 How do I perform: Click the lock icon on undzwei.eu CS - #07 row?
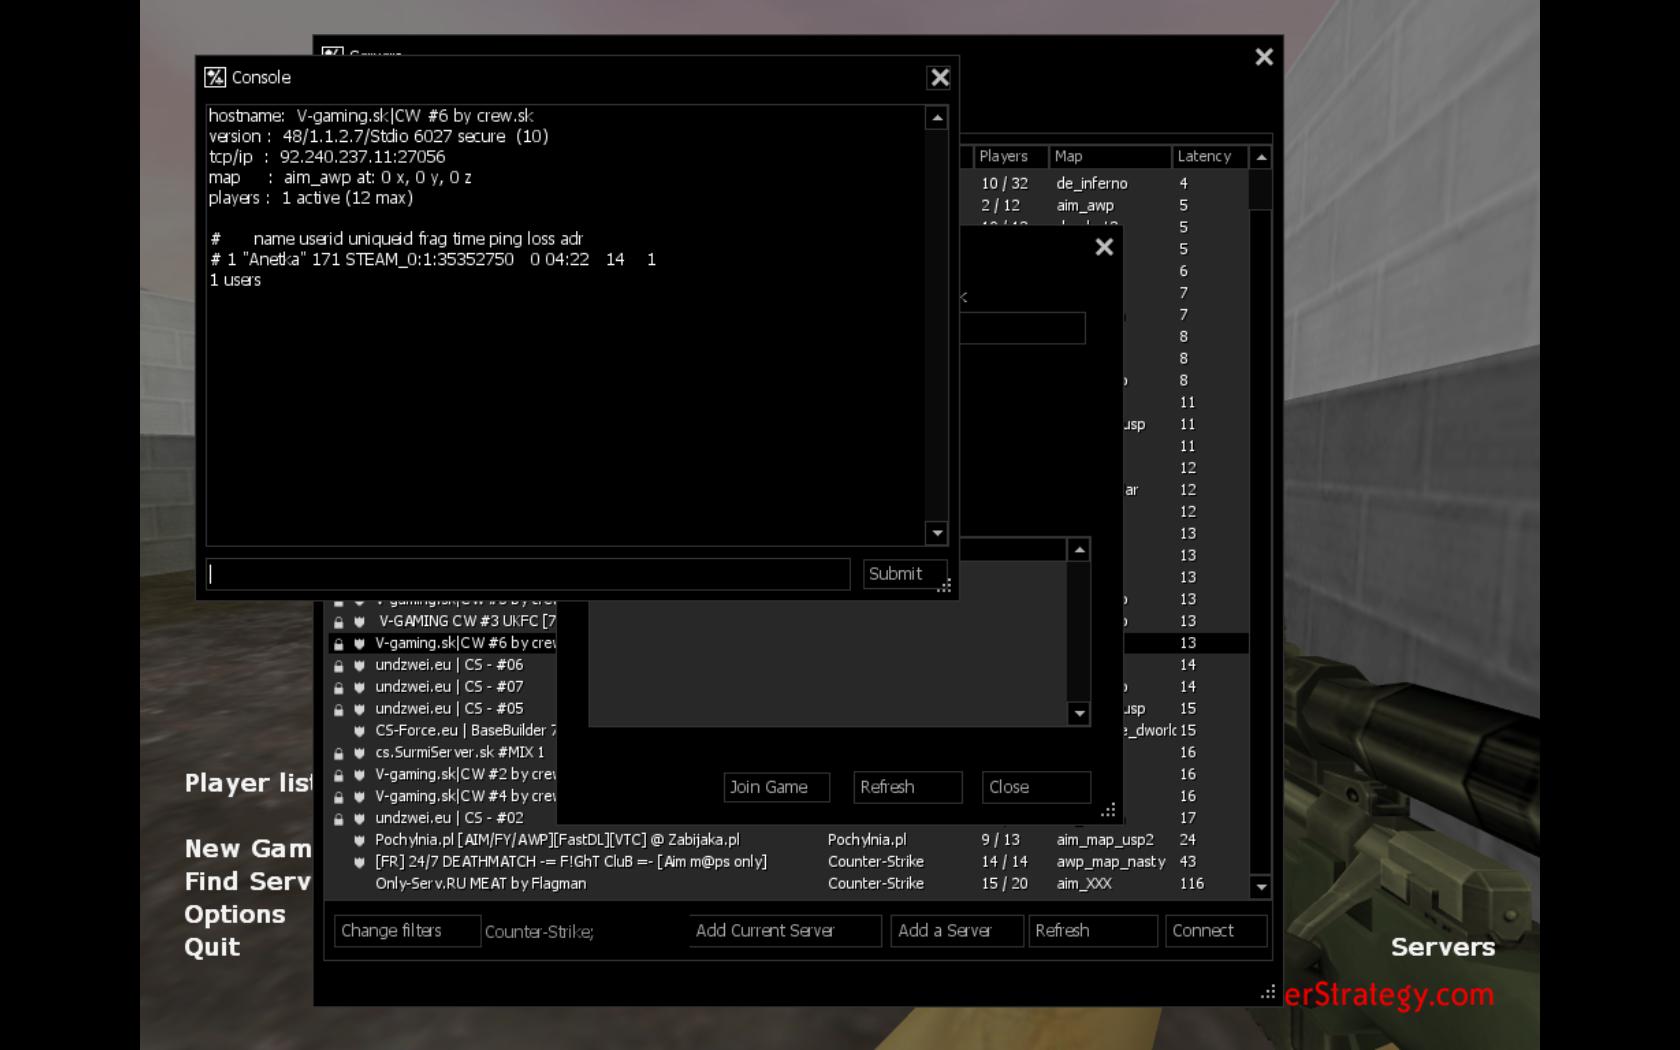[x=339, y=688]
